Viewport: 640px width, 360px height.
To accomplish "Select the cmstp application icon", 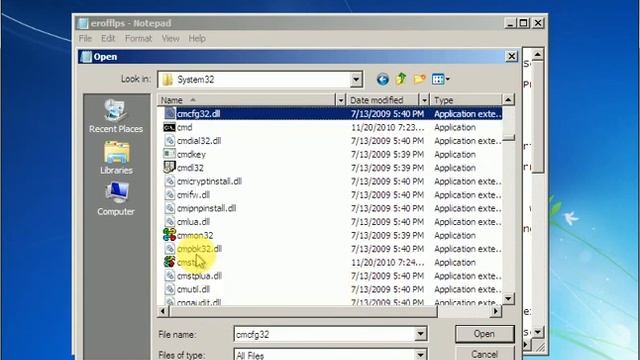I will coord(169,262).
